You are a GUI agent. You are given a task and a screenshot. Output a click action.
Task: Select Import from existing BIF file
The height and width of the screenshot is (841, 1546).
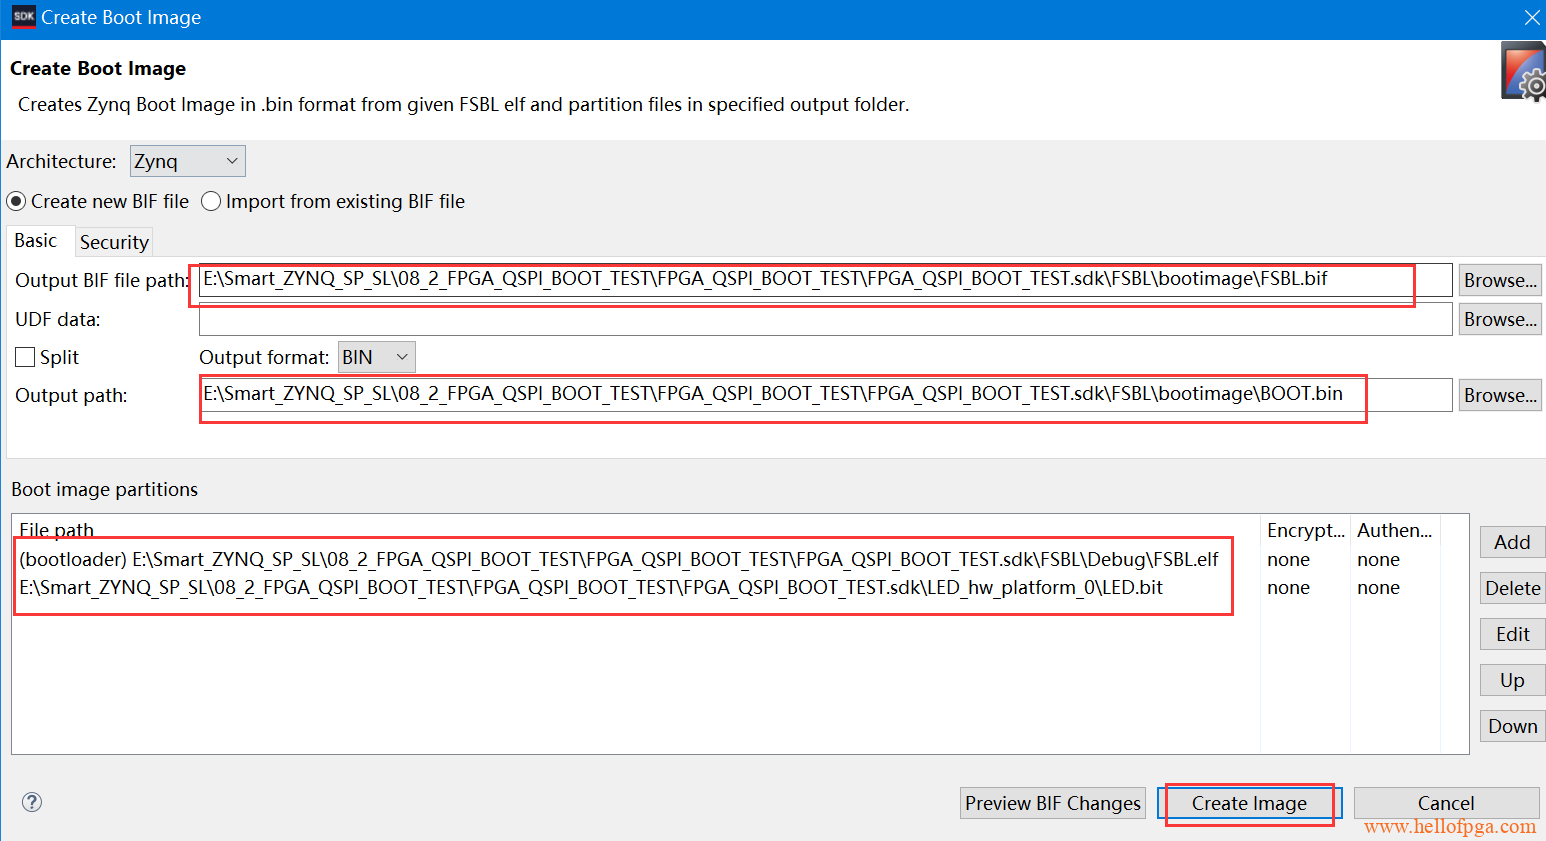click(x=211, y=201)
